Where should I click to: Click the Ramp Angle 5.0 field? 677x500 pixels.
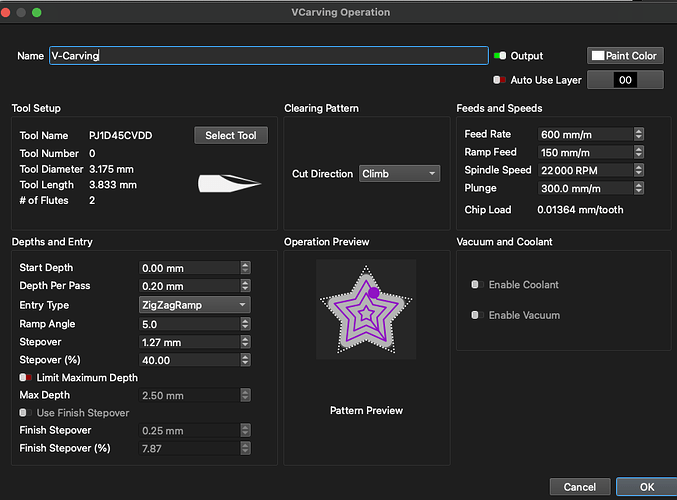pyautogui.click(x=190, y=324)
